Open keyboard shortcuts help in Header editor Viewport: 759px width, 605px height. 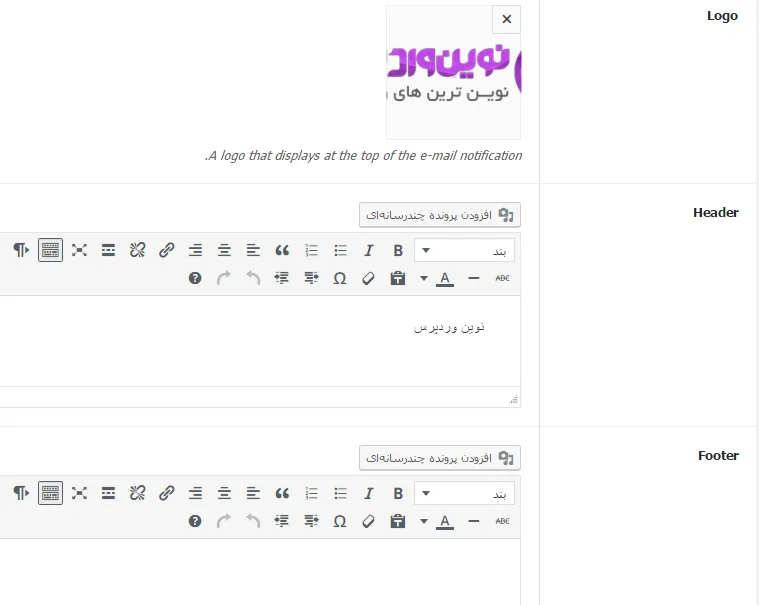[195, 278]
